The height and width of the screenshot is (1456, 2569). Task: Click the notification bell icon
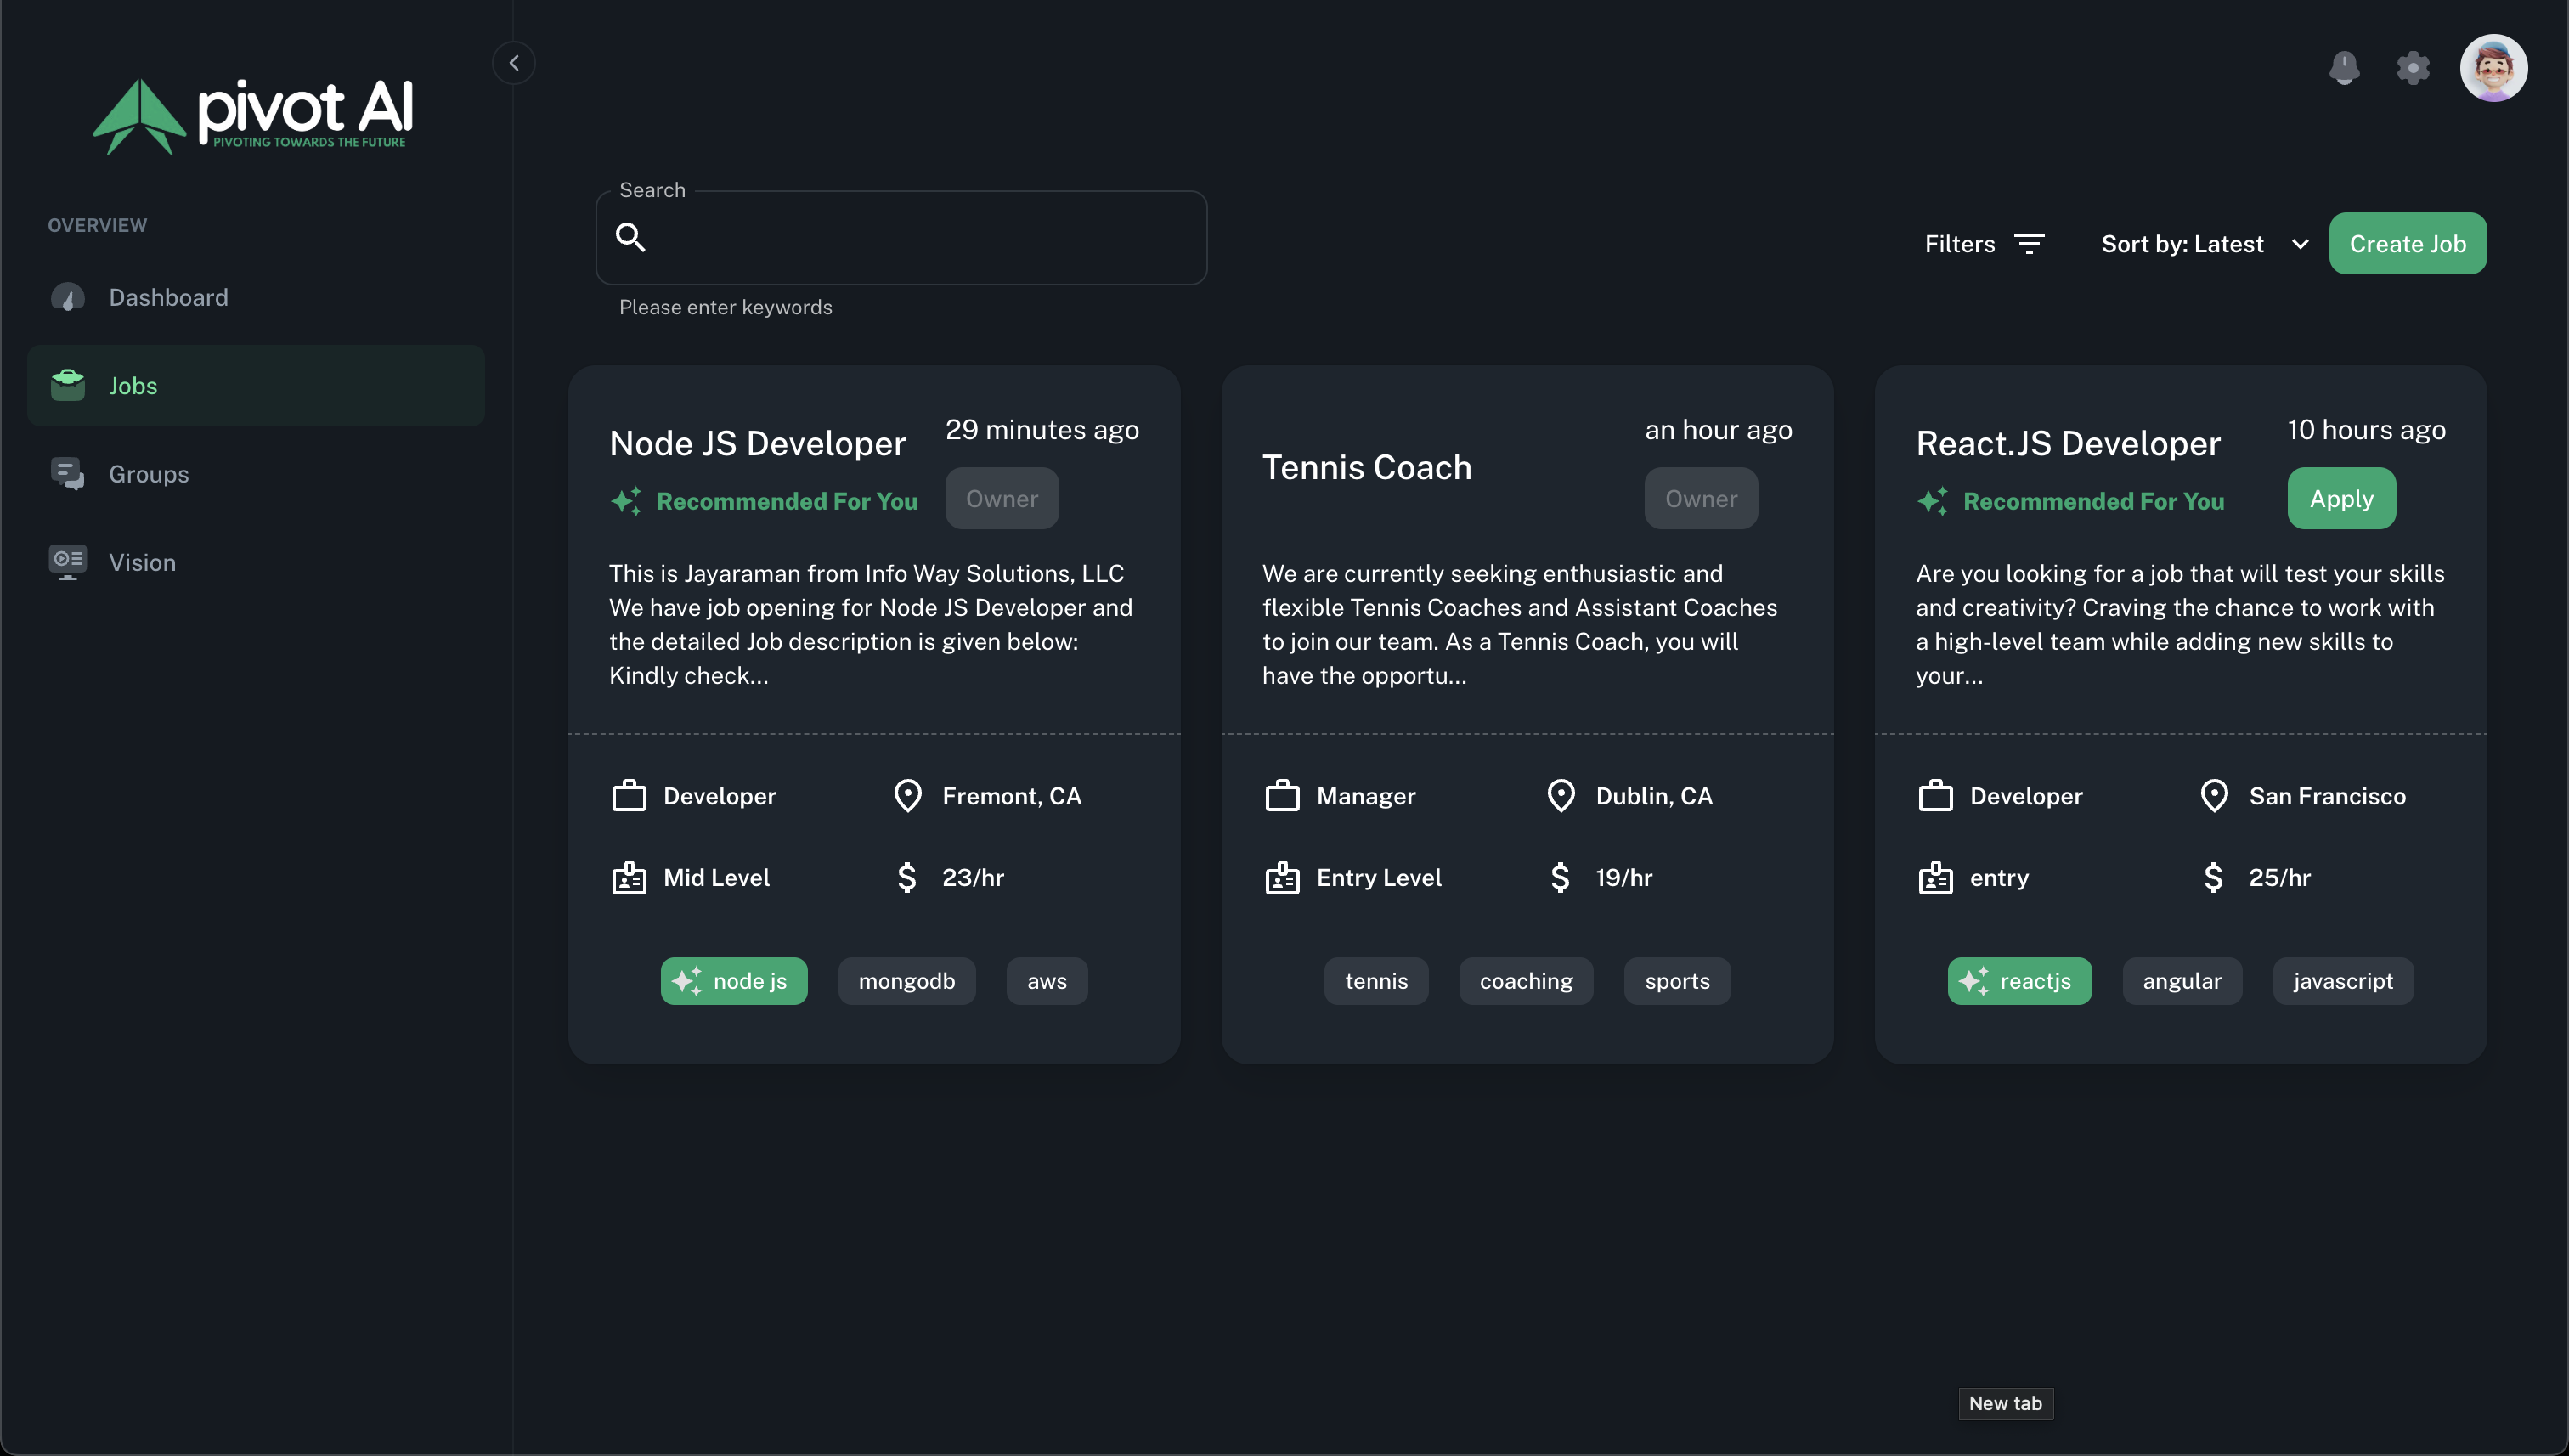tap(2344, 68)
